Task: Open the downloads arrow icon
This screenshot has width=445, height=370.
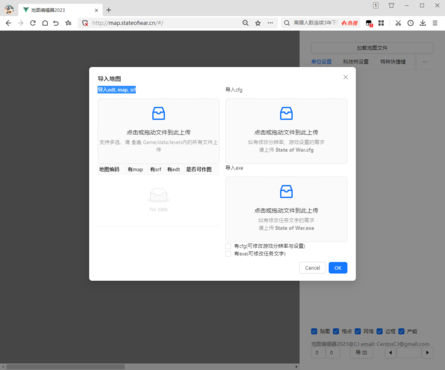Action: point(423,23)
